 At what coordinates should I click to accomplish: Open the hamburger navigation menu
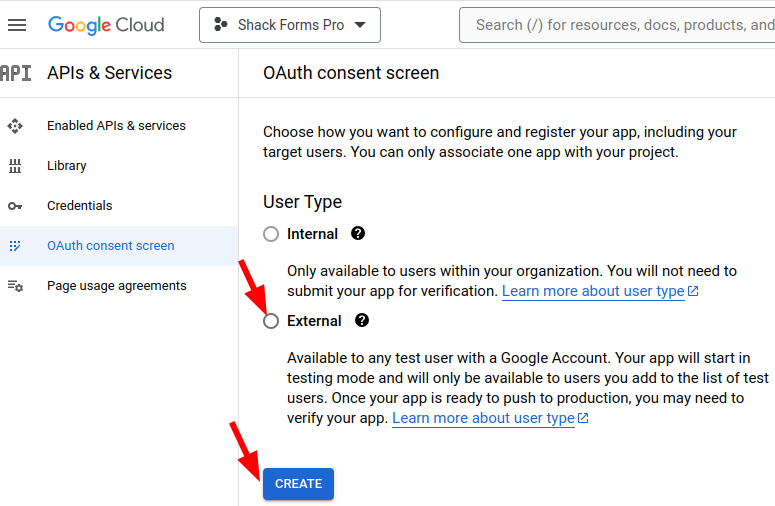(x=17, y=25)
